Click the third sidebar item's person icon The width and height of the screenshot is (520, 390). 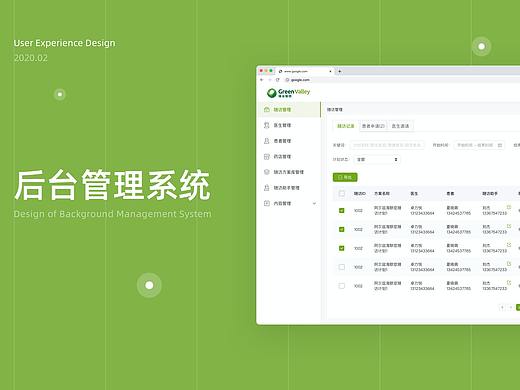[x=267, y=141]
